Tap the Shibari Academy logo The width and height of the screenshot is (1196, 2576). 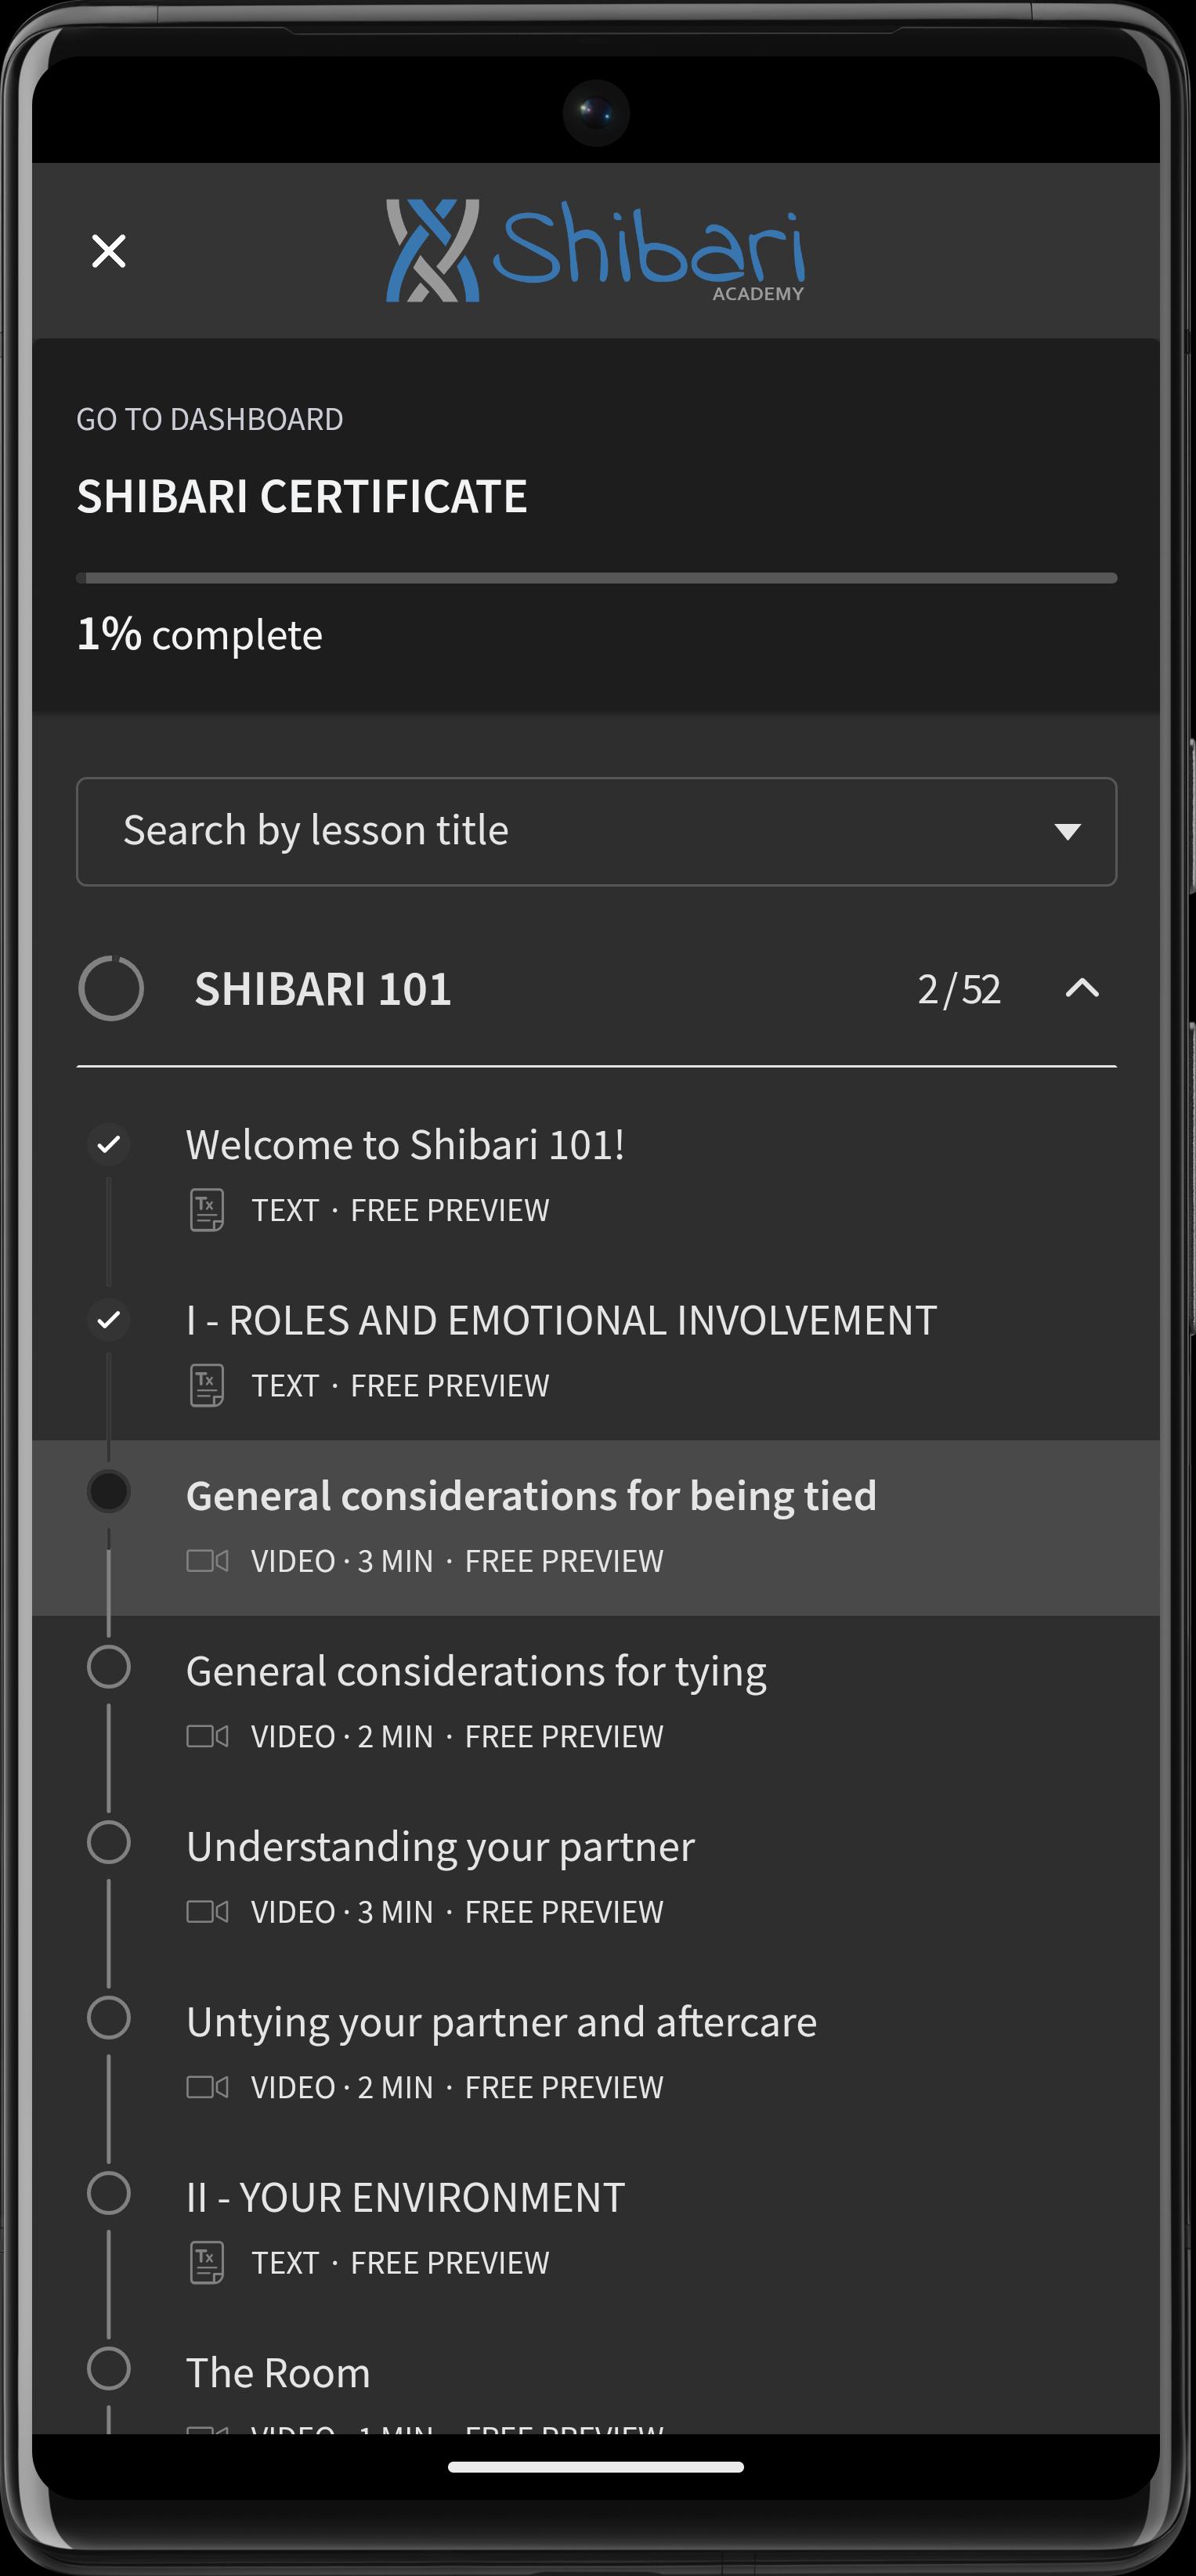tap(596, 251)
